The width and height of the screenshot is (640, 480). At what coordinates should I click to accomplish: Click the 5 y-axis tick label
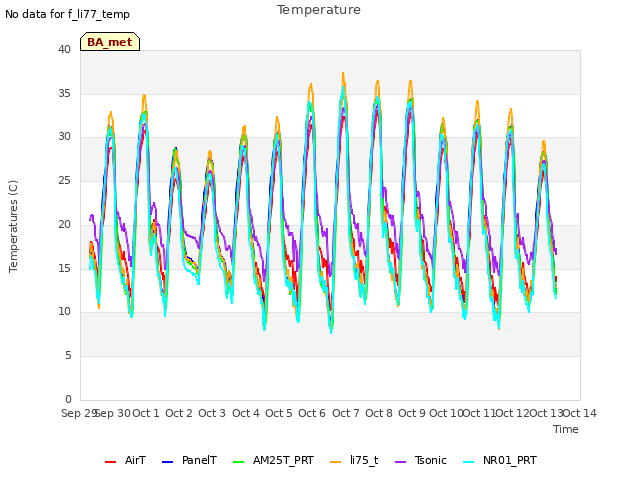coord(68,356)
